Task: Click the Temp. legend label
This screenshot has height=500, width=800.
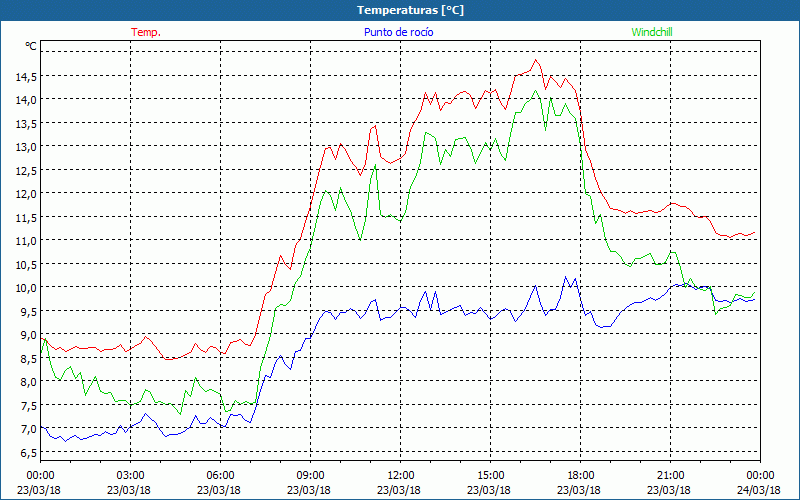Action: 146,32
